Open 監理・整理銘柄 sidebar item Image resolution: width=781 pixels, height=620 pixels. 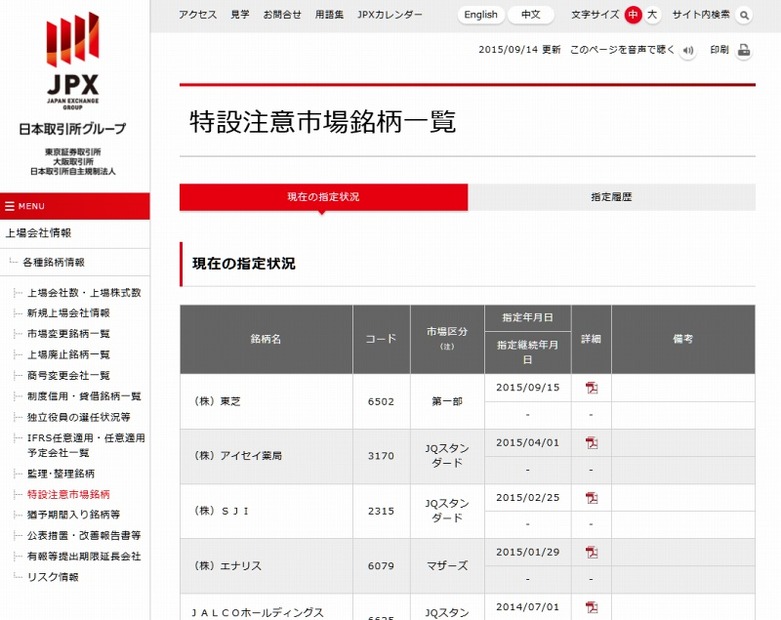click(61, 474)
